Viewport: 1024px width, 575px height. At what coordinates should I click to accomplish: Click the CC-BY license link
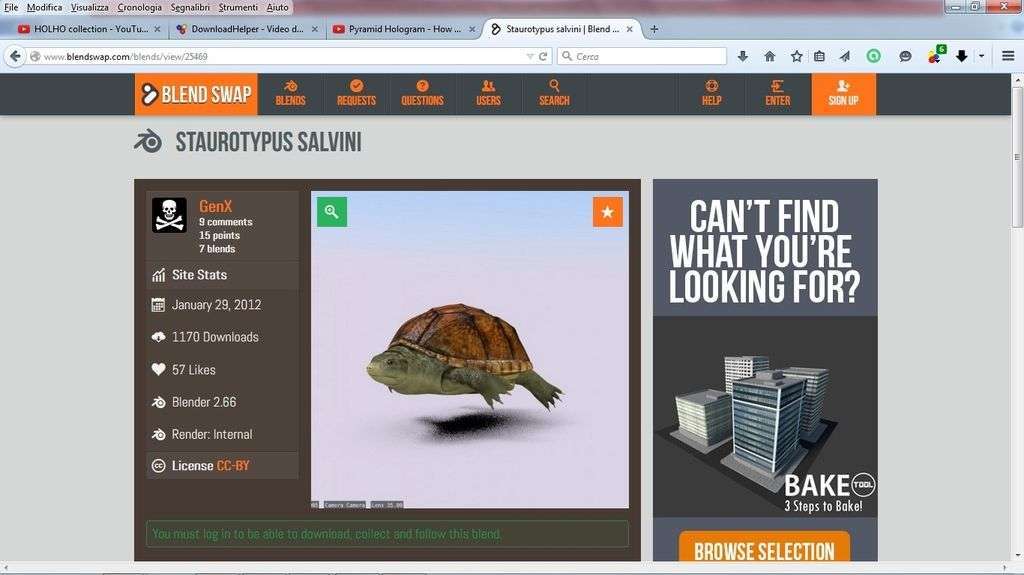(x=233, y=466)
